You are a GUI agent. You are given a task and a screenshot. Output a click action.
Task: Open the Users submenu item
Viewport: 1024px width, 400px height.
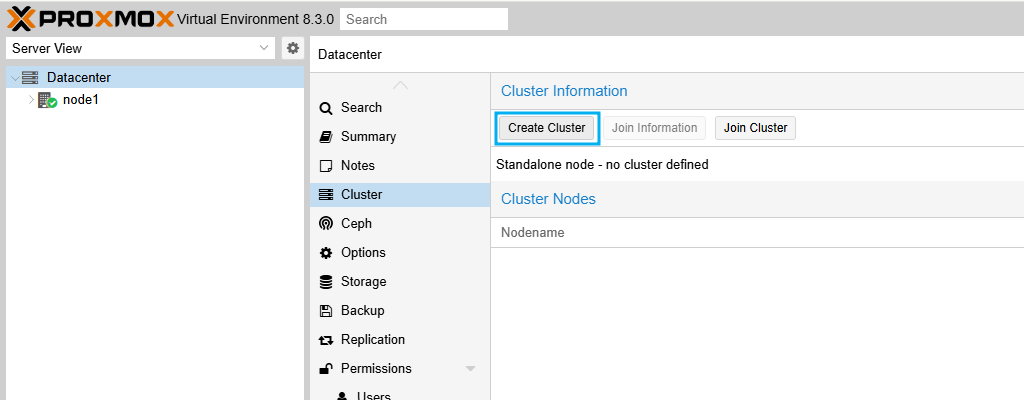[400, 394]
